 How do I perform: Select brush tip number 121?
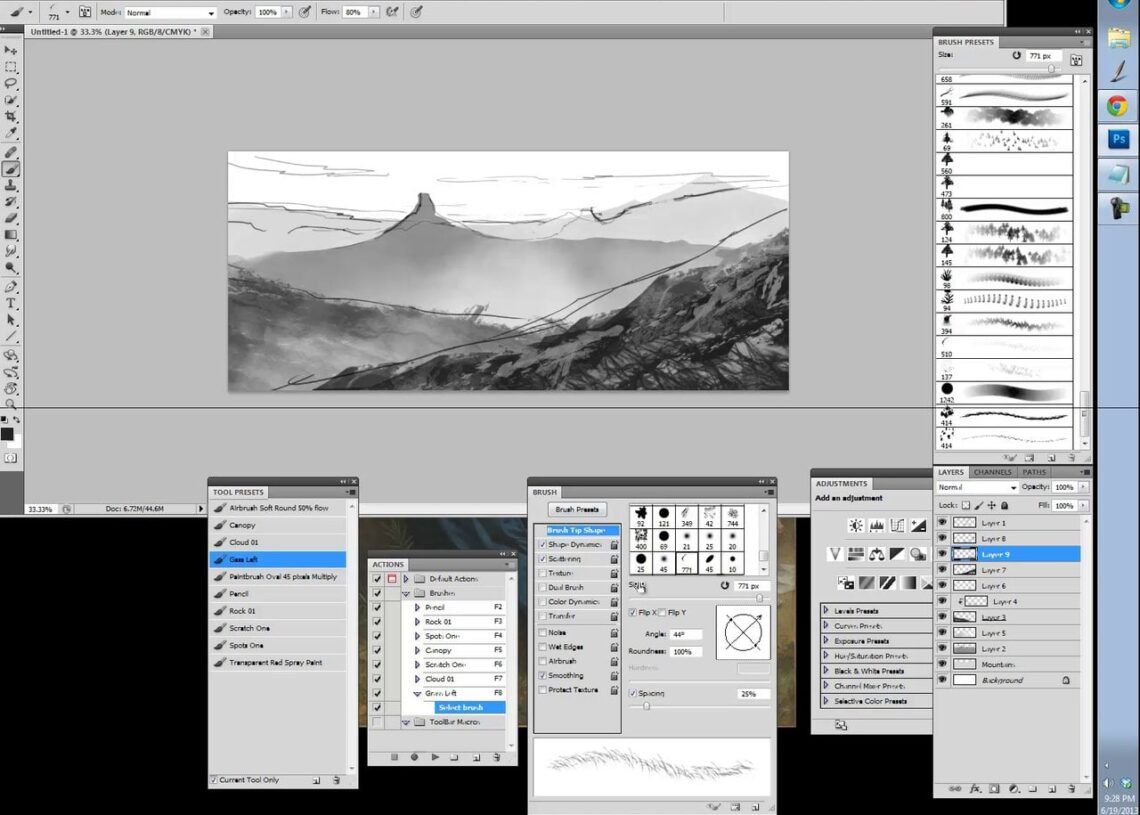click(x=663, y=514)
